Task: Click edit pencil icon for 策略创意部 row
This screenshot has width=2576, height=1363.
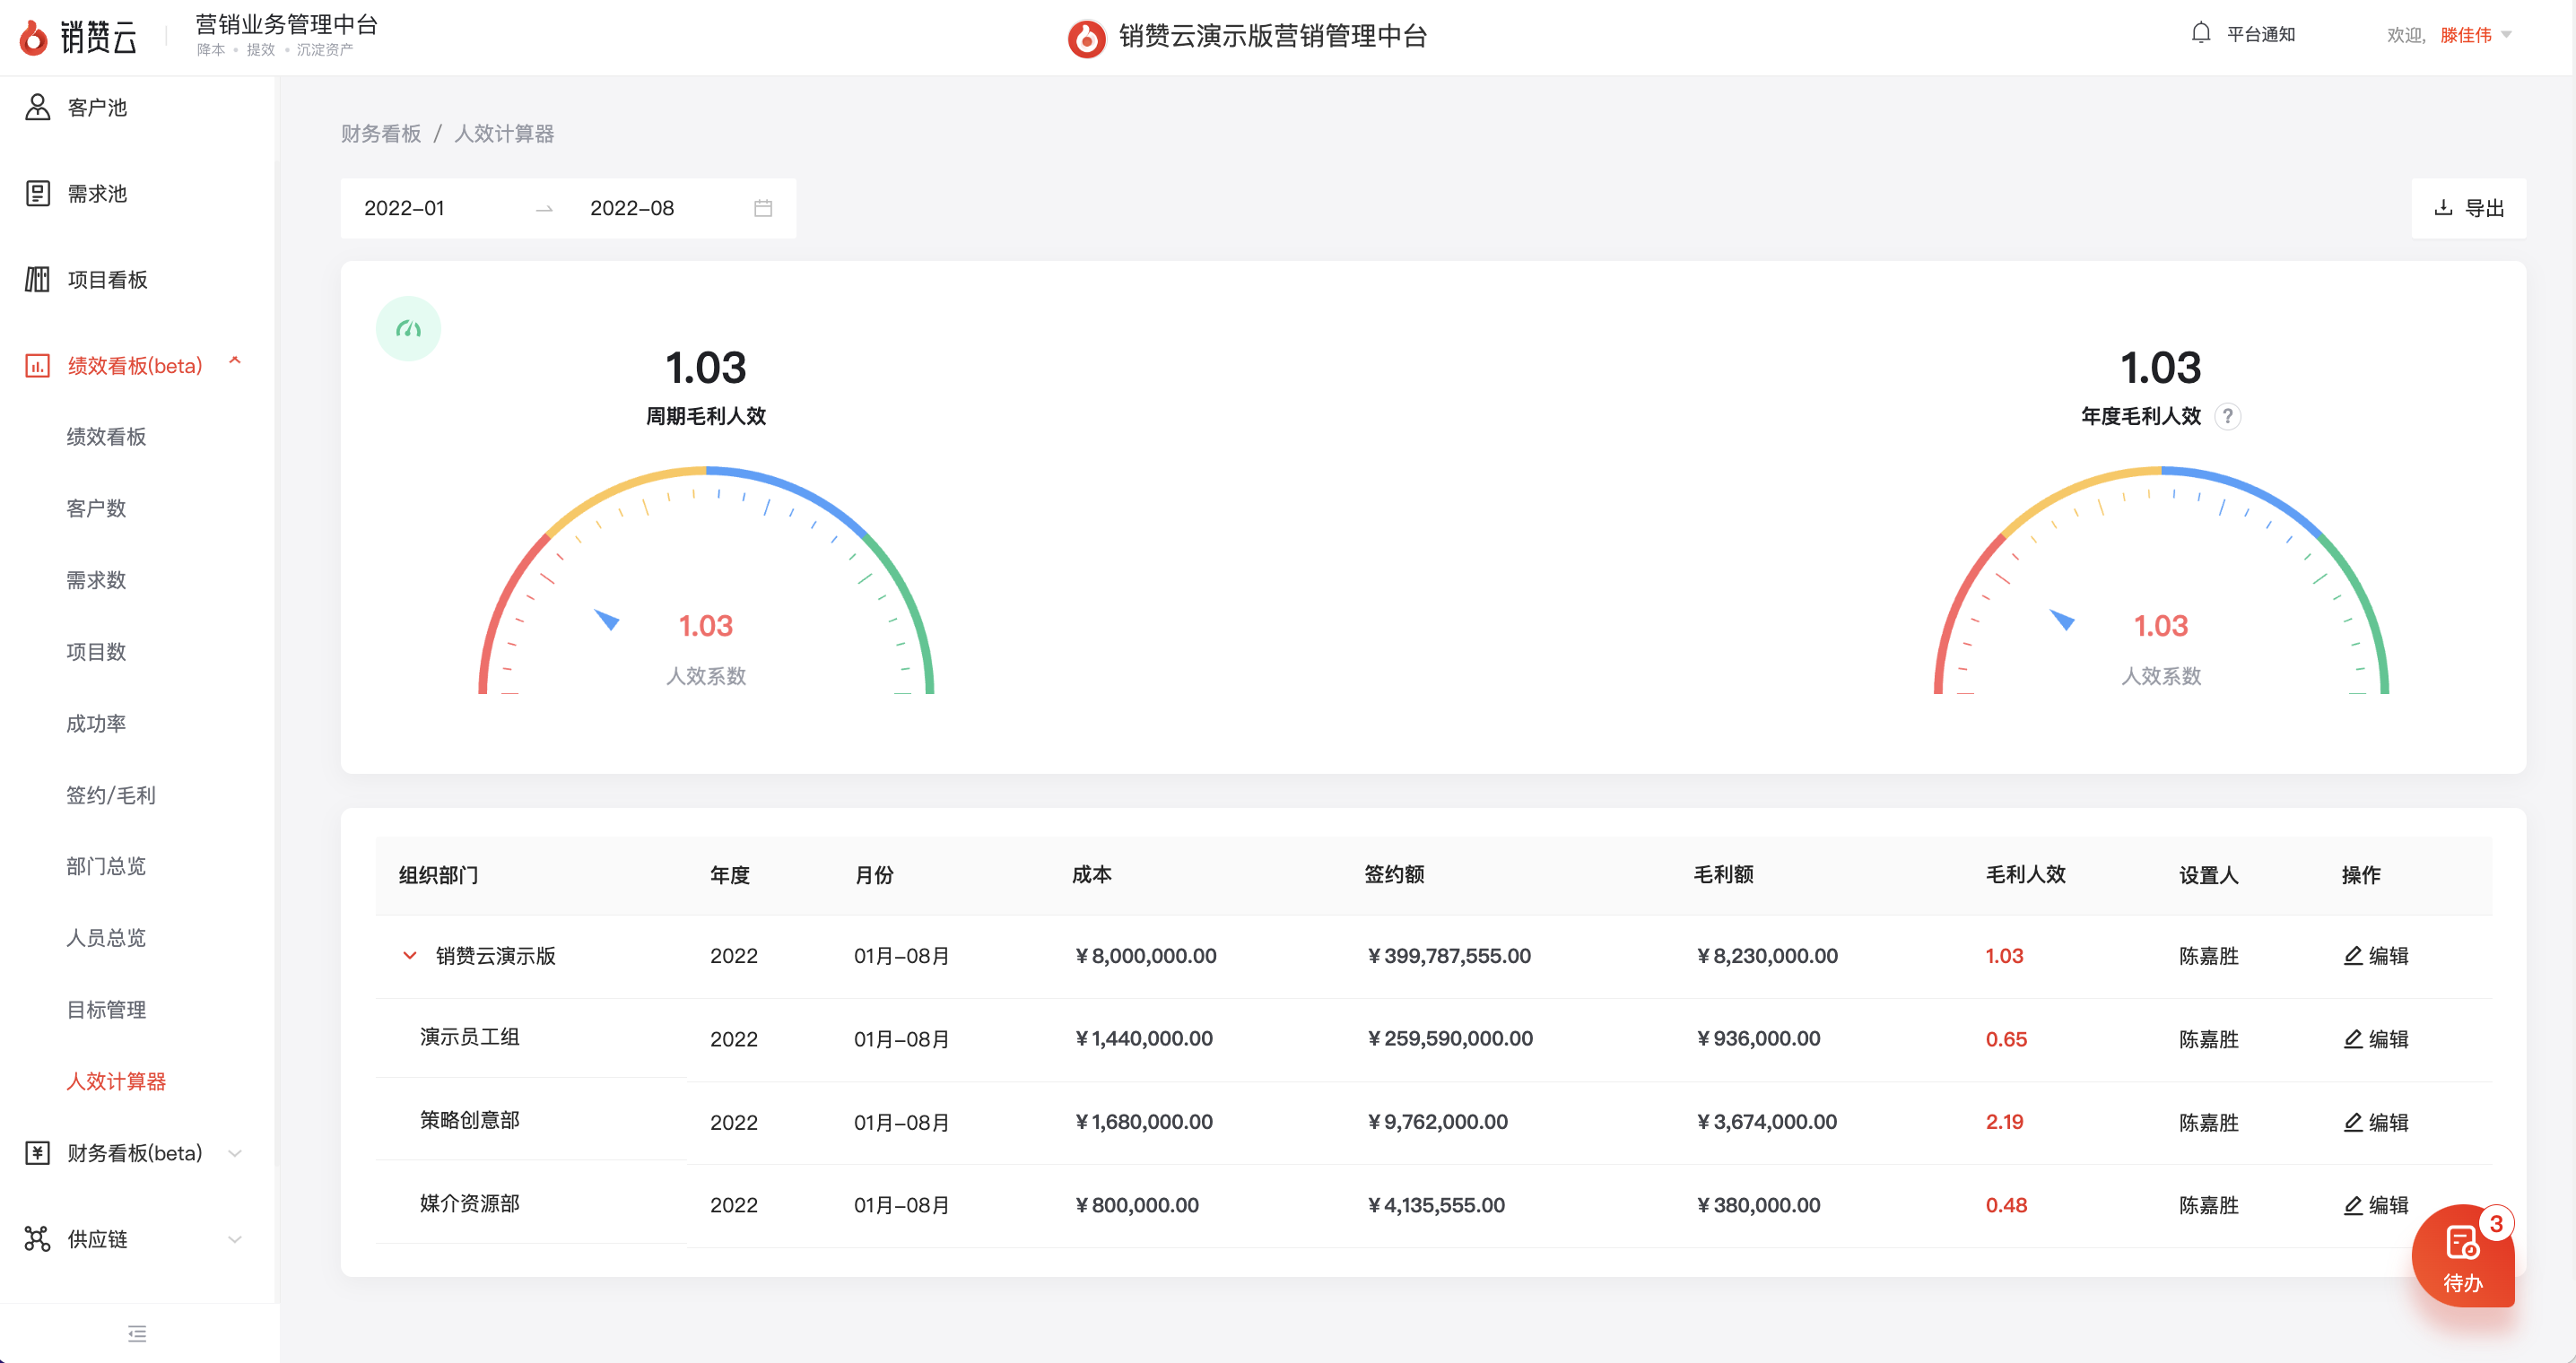Action: coord(2353,1122)
